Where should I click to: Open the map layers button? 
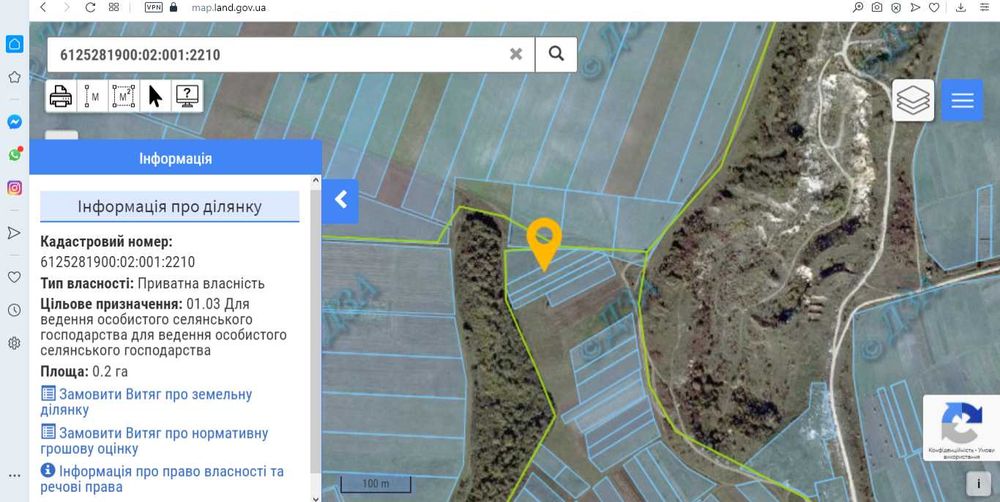pyautogui.click(x=913, y=100)
